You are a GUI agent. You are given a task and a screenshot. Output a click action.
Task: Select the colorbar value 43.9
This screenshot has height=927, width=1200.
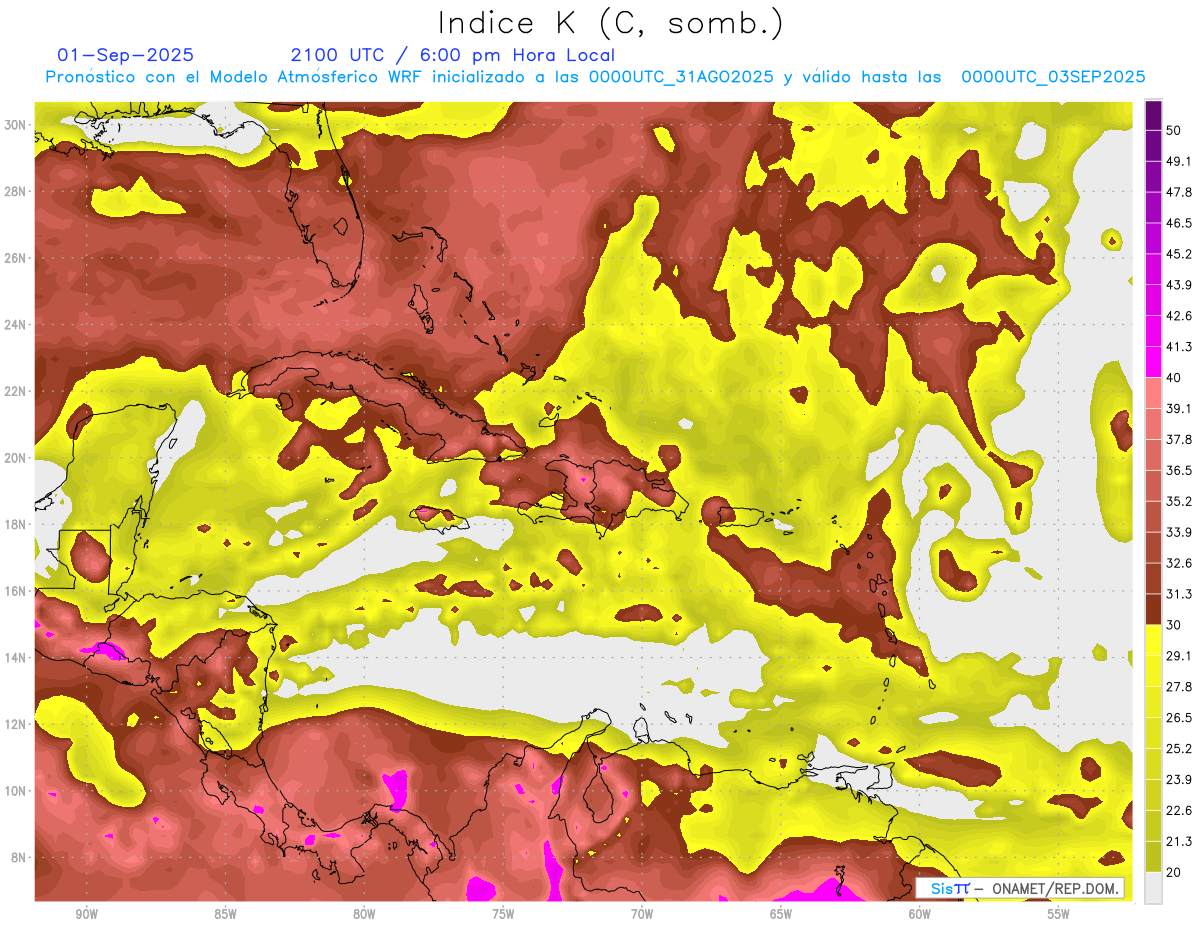[x=1178, y=285]
